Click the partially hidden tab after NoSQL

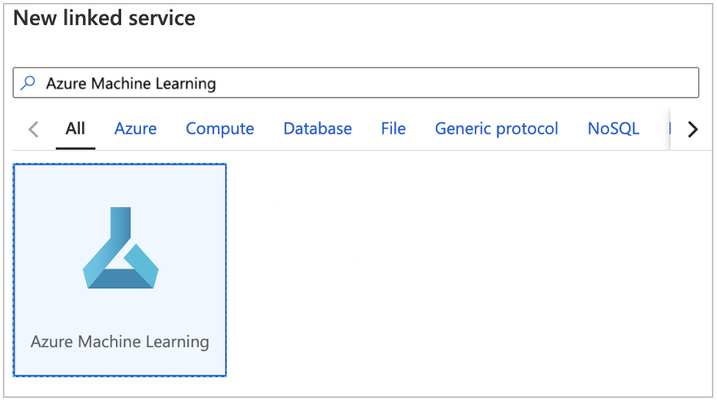click(x=669, y=128)
